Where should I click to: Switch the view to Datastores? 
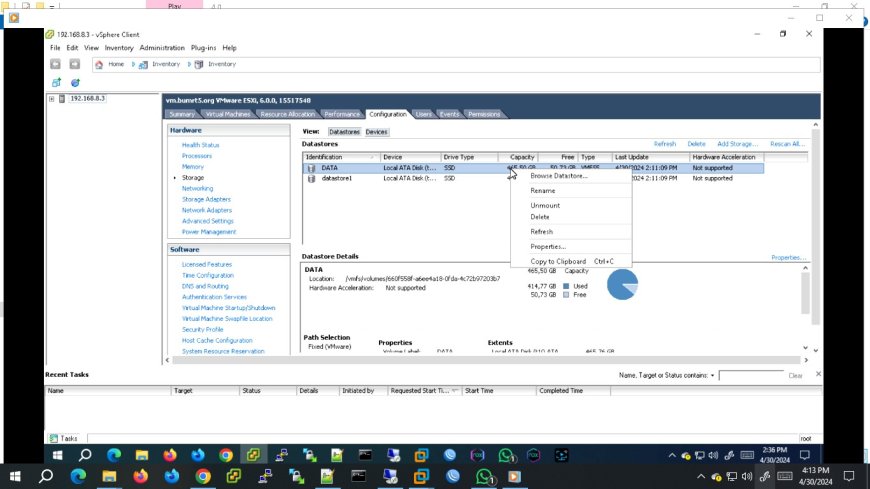pos(344,132)
